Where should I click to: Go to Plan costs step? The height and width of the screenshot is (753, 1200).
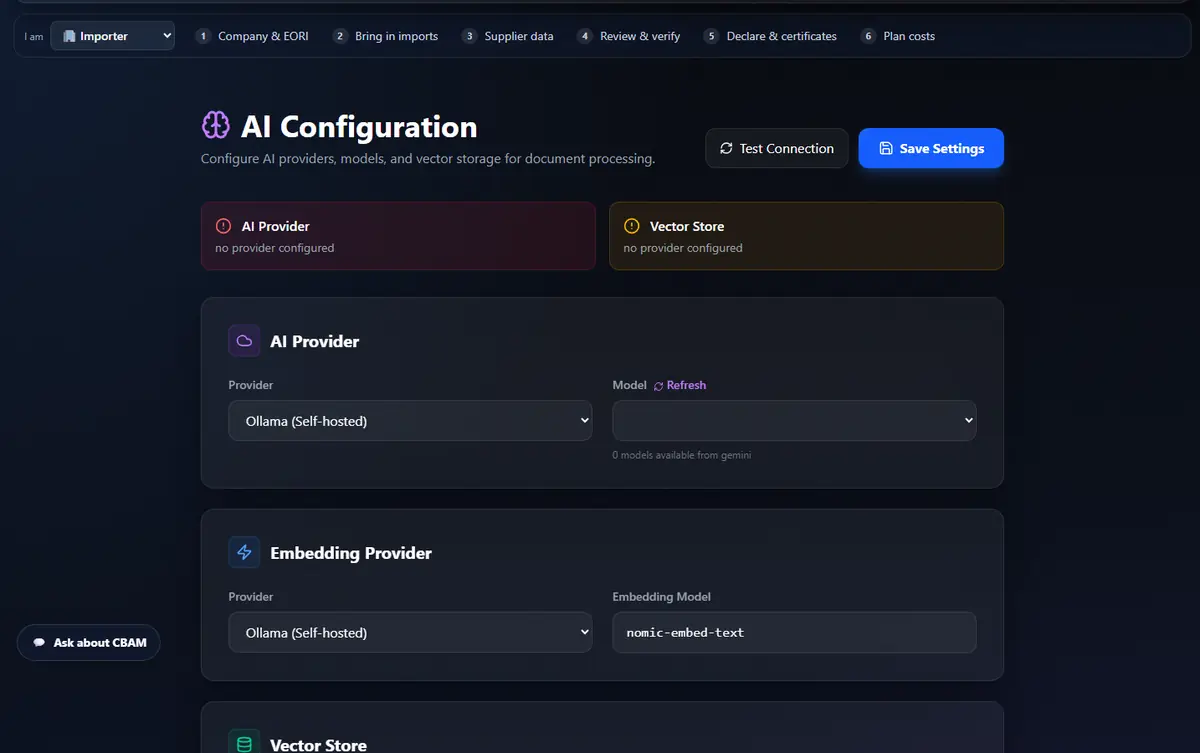(x=898, y=36)
